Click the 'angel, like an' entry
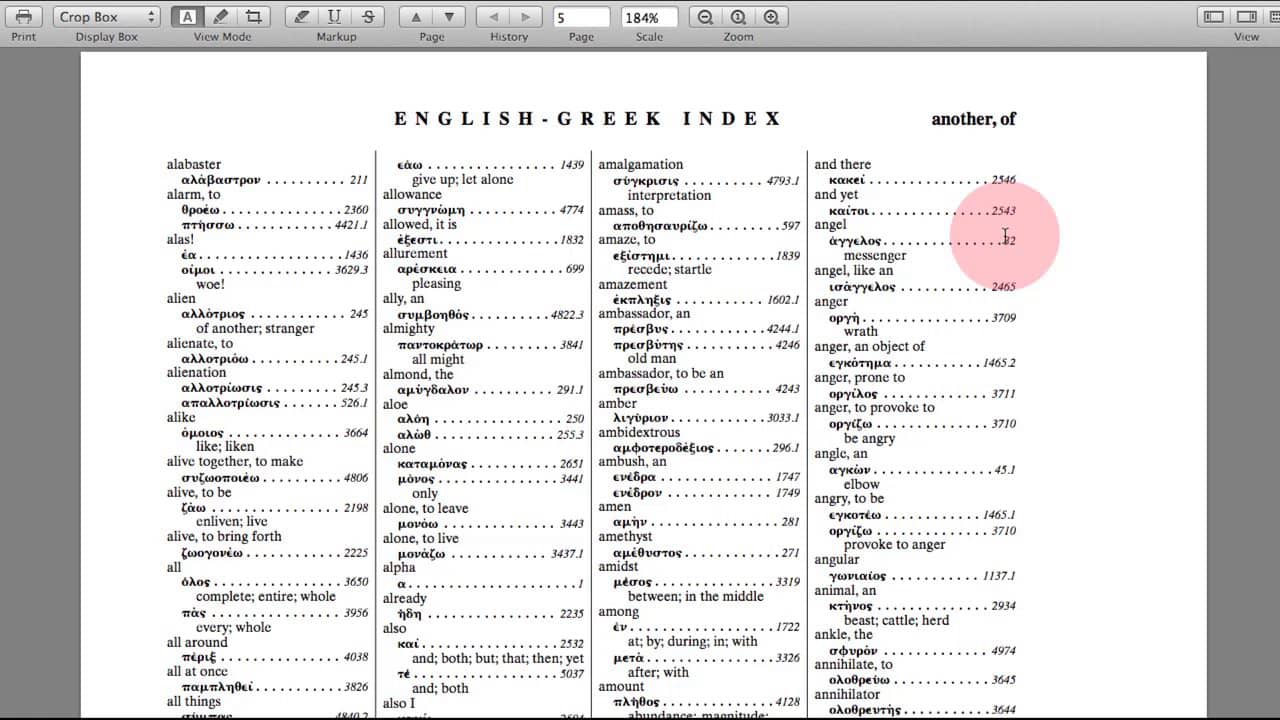 853,271
